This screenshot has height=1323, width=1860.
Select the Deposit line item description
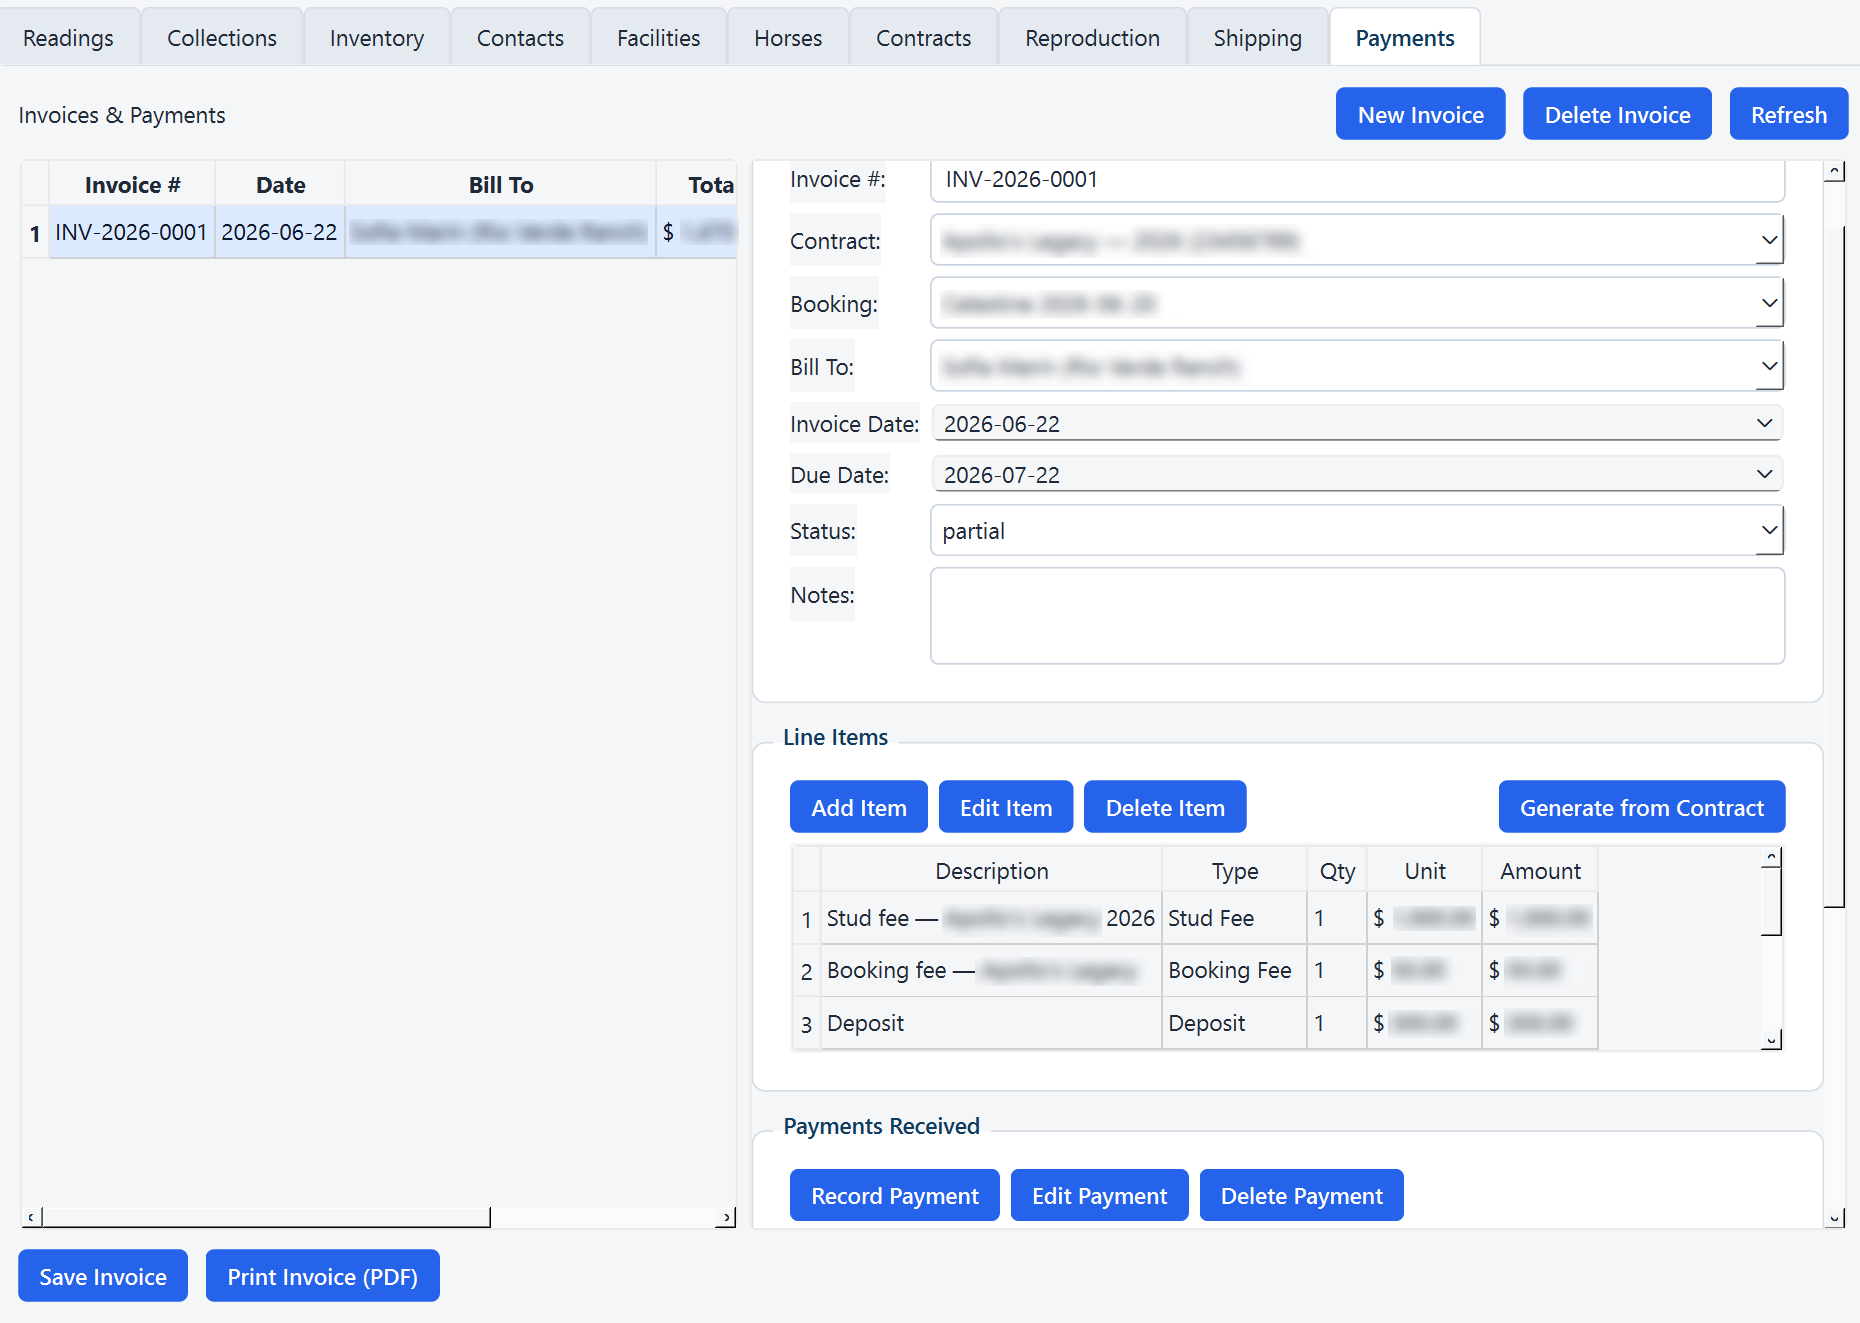coord(991,1023)
